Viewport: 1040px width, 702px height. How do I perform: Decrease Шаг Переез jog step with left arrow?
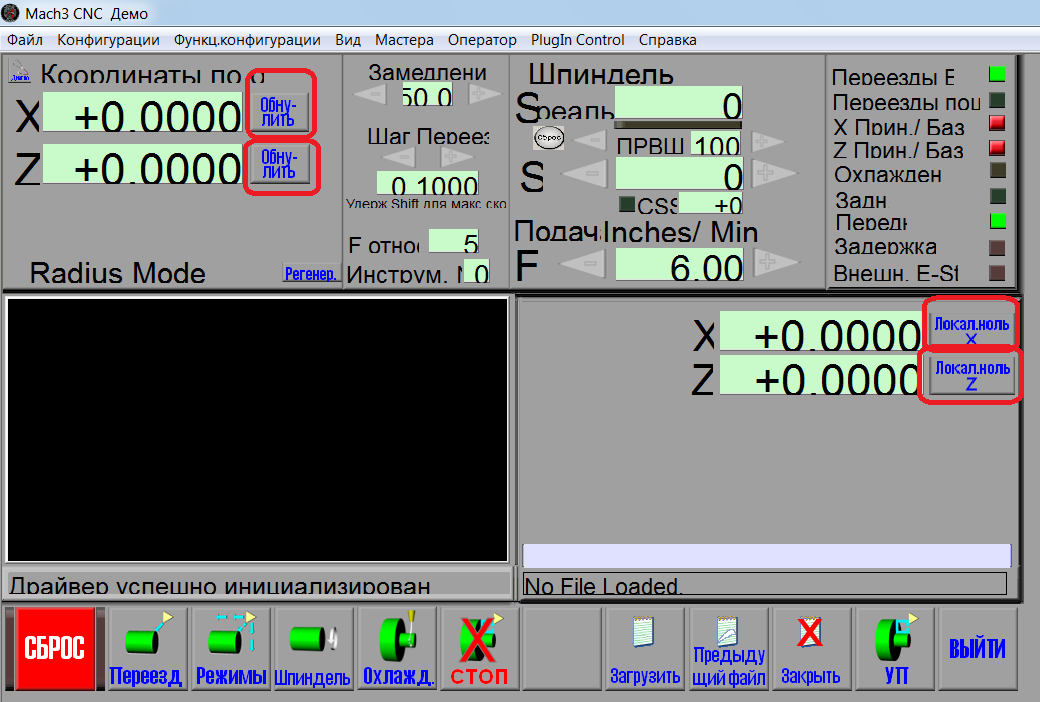400,157
